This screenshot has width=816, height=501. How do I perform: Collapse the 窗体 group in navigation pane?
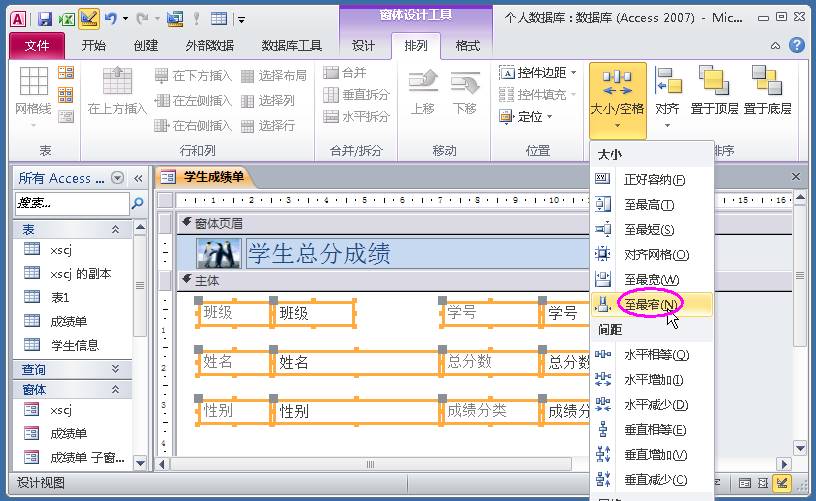click(x=116, y=389)
